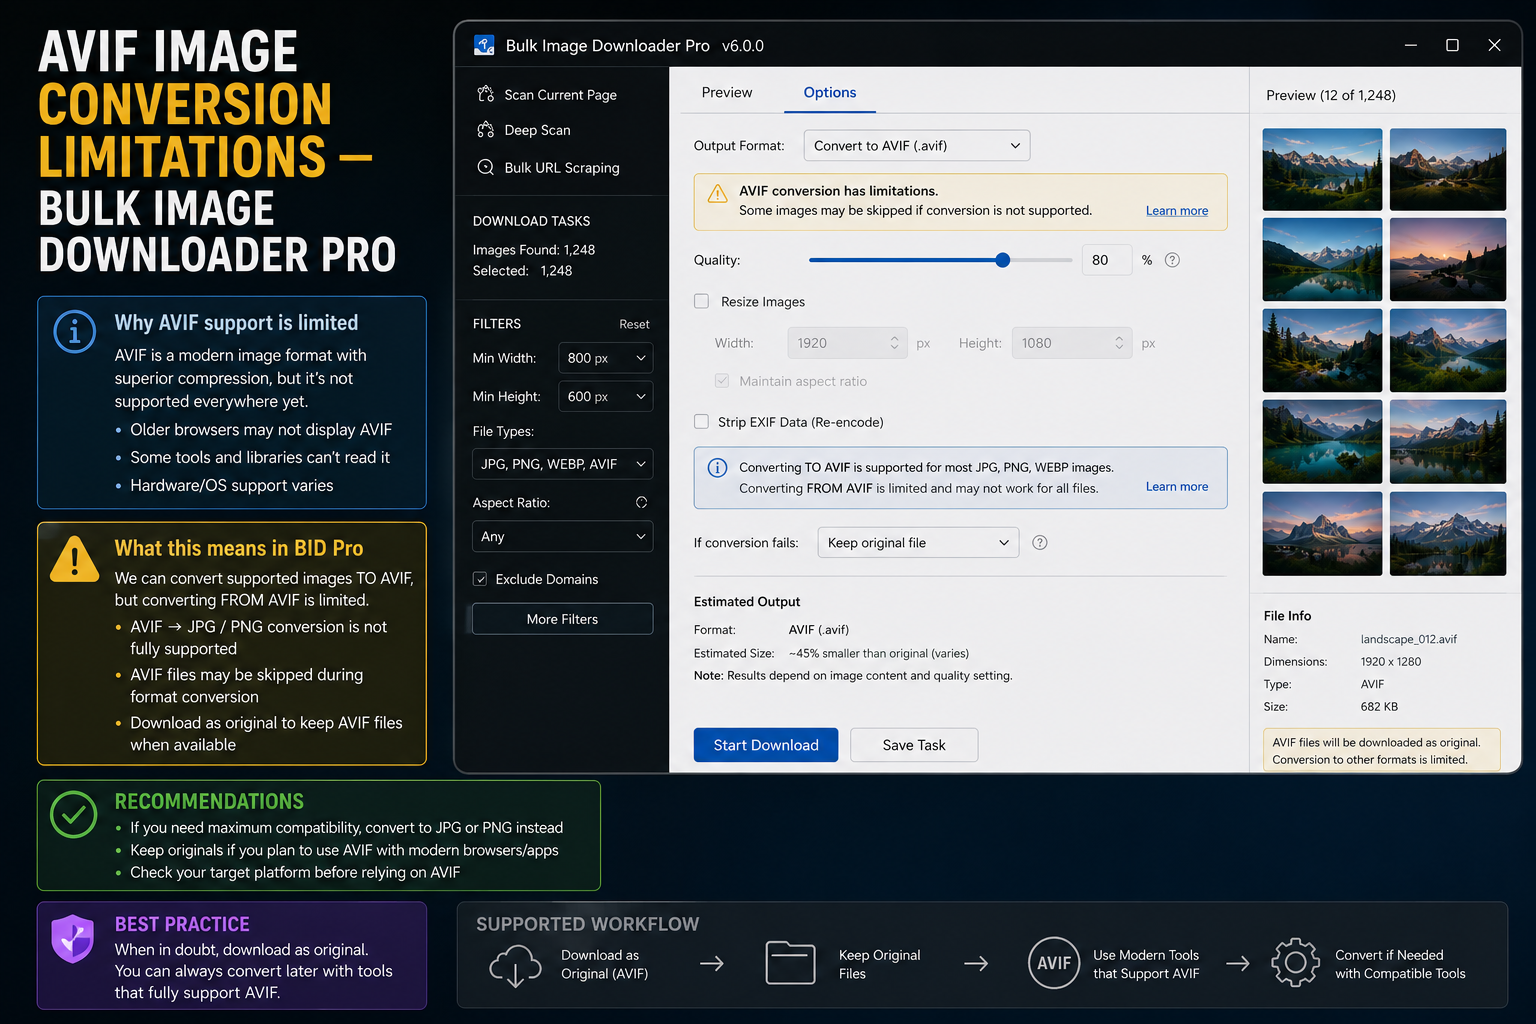The height and width of the screenshot is (1024, 1536).
Task: Select Scan Current Page menu item
Action: 548,95
